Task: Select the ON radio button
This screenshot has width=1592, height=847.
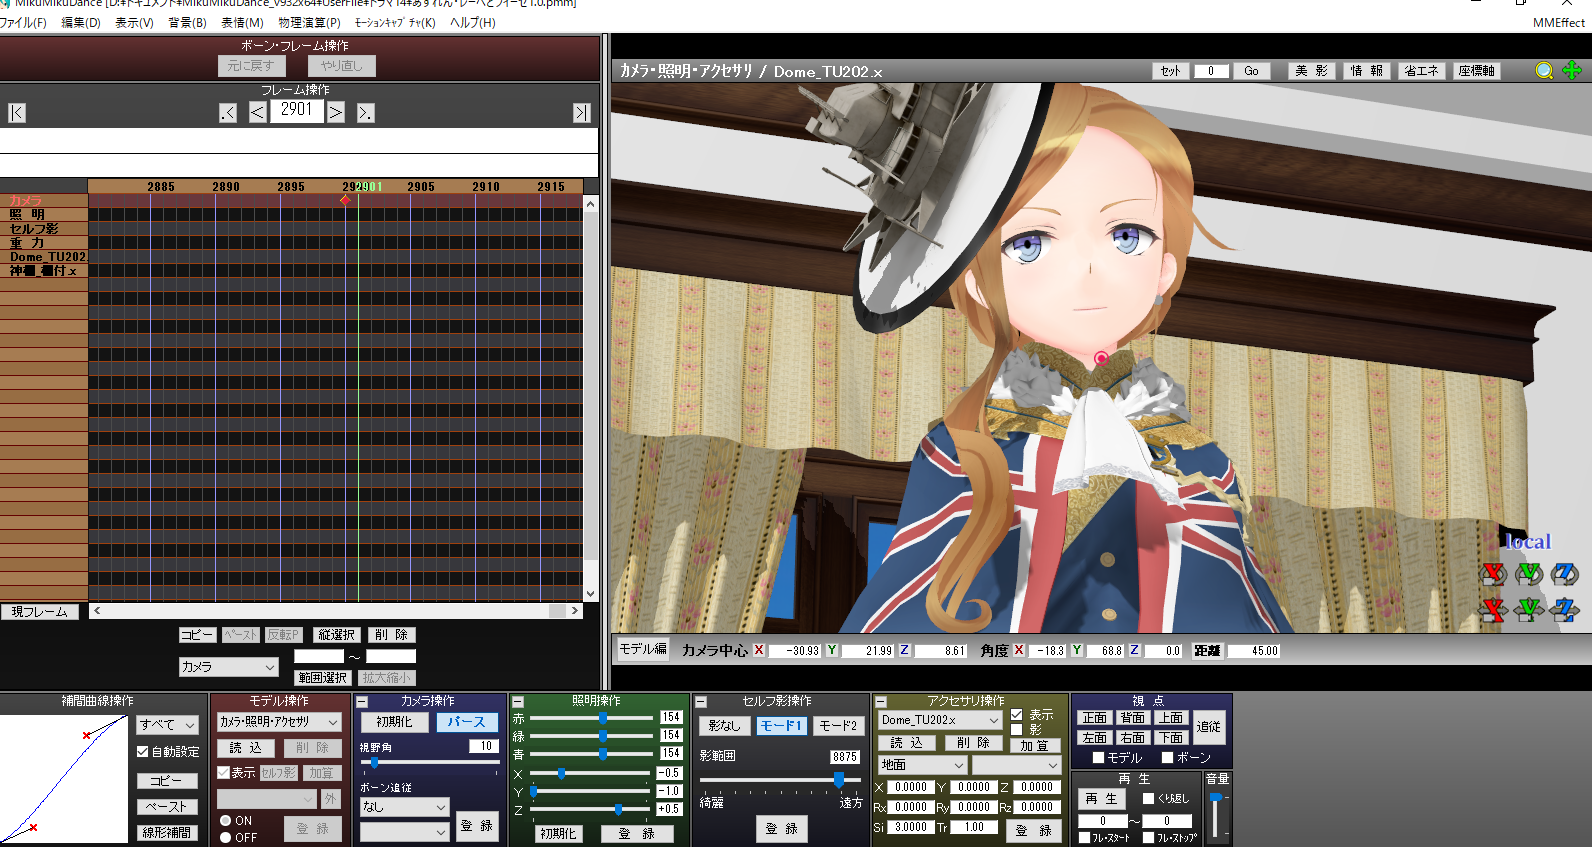Action: click(x=225, y=821)
